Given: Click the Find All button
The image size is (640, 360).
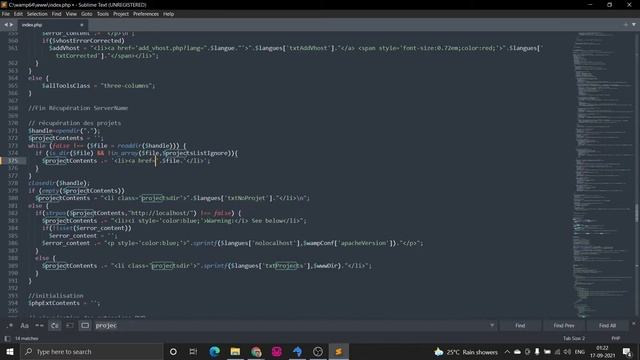Looking at the screenshot, I should (607, 325).
